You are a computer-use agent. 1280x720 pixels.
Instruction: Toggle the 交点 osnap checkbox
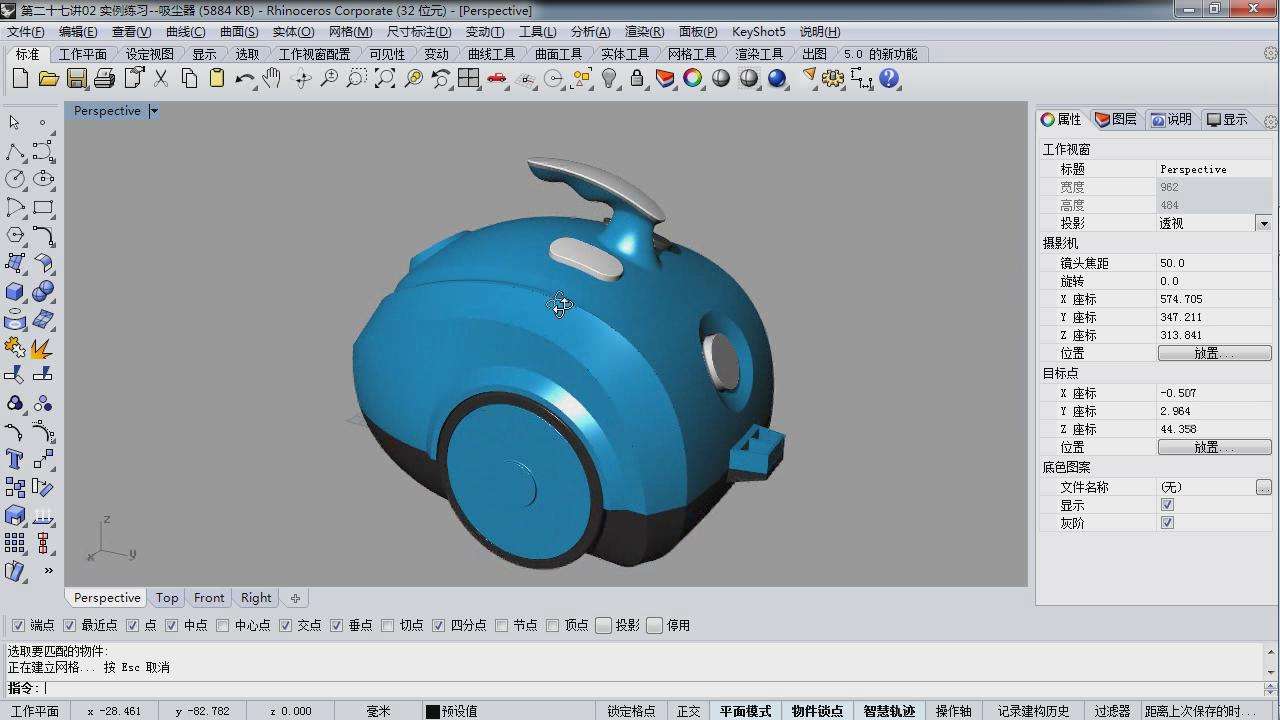pos(286,625)
